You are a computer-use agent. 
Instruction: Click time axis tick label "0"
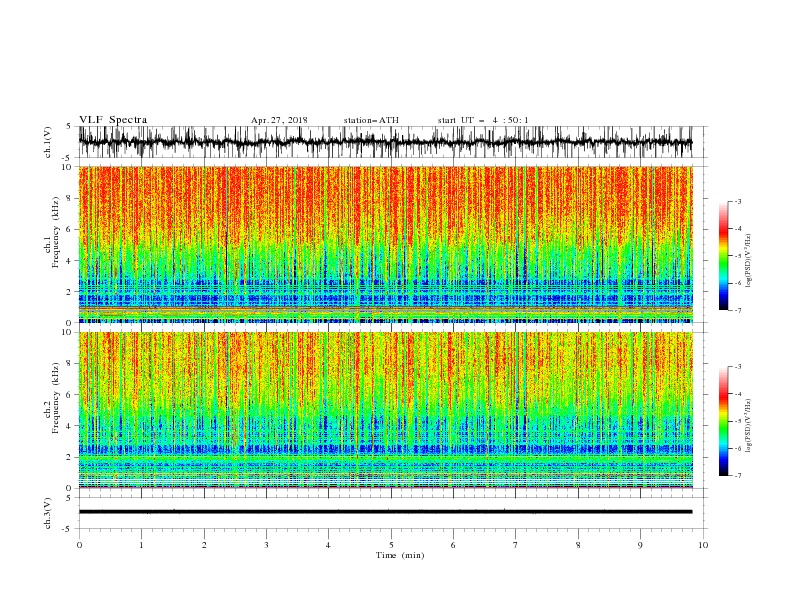tap(79, 545)
